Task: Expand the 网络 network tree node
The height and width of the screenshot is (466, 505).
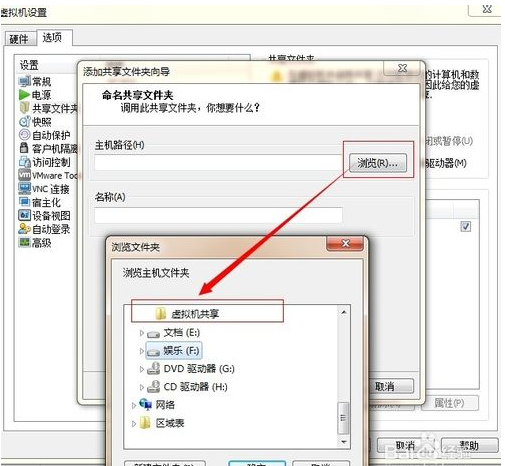Action: pos(134,405)
